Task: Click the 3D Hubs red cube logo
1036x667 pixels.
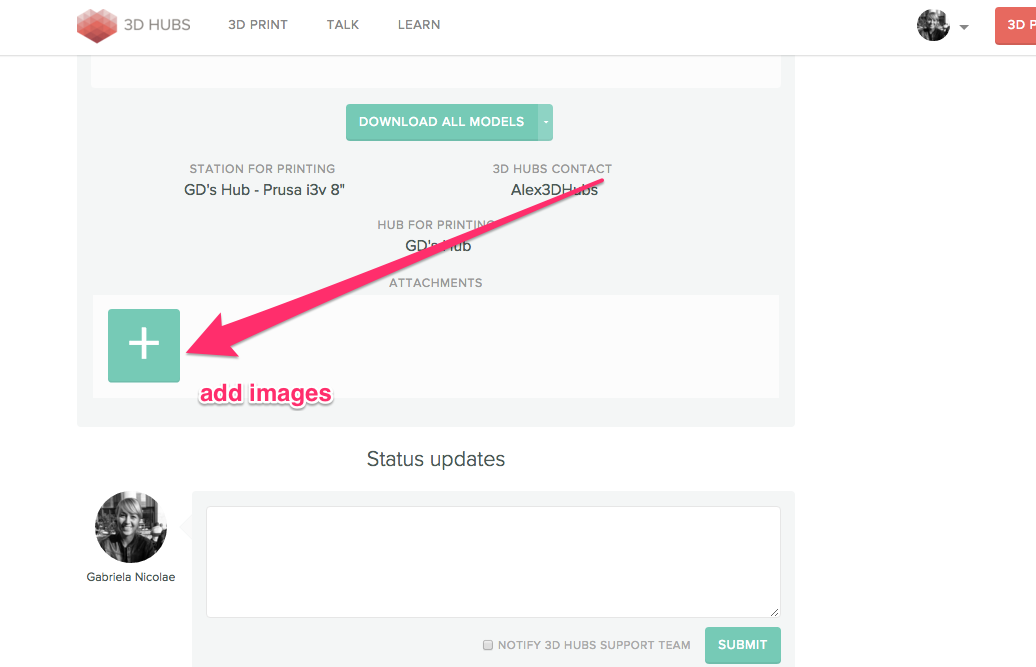Action: tap(97, 25)
